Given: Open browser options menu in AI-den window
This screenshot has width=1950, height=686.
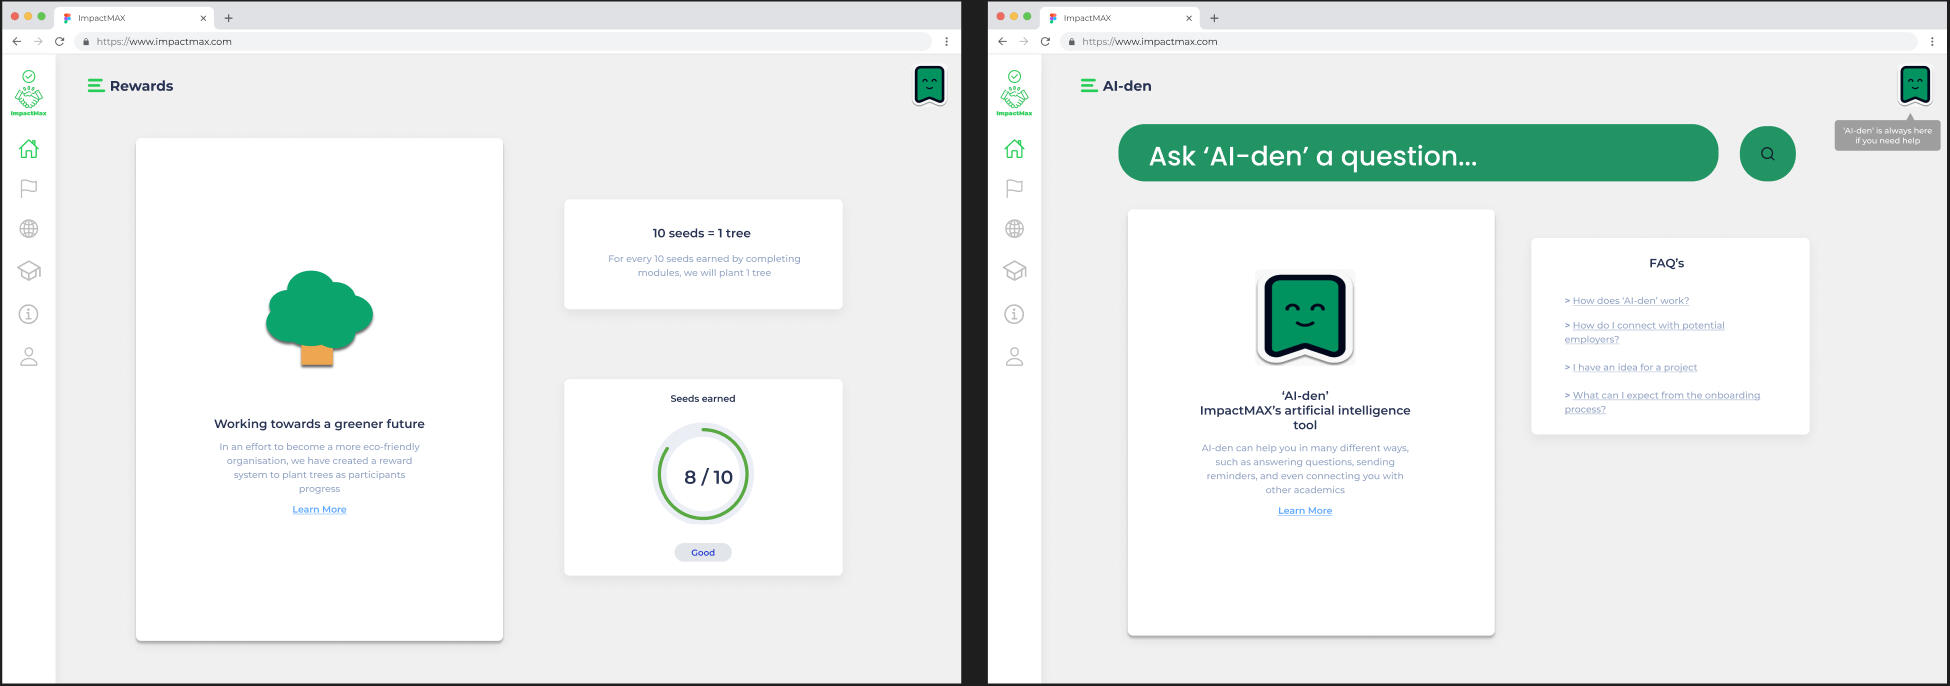Looking at the screenshot, I should [x=1932, y=42].
